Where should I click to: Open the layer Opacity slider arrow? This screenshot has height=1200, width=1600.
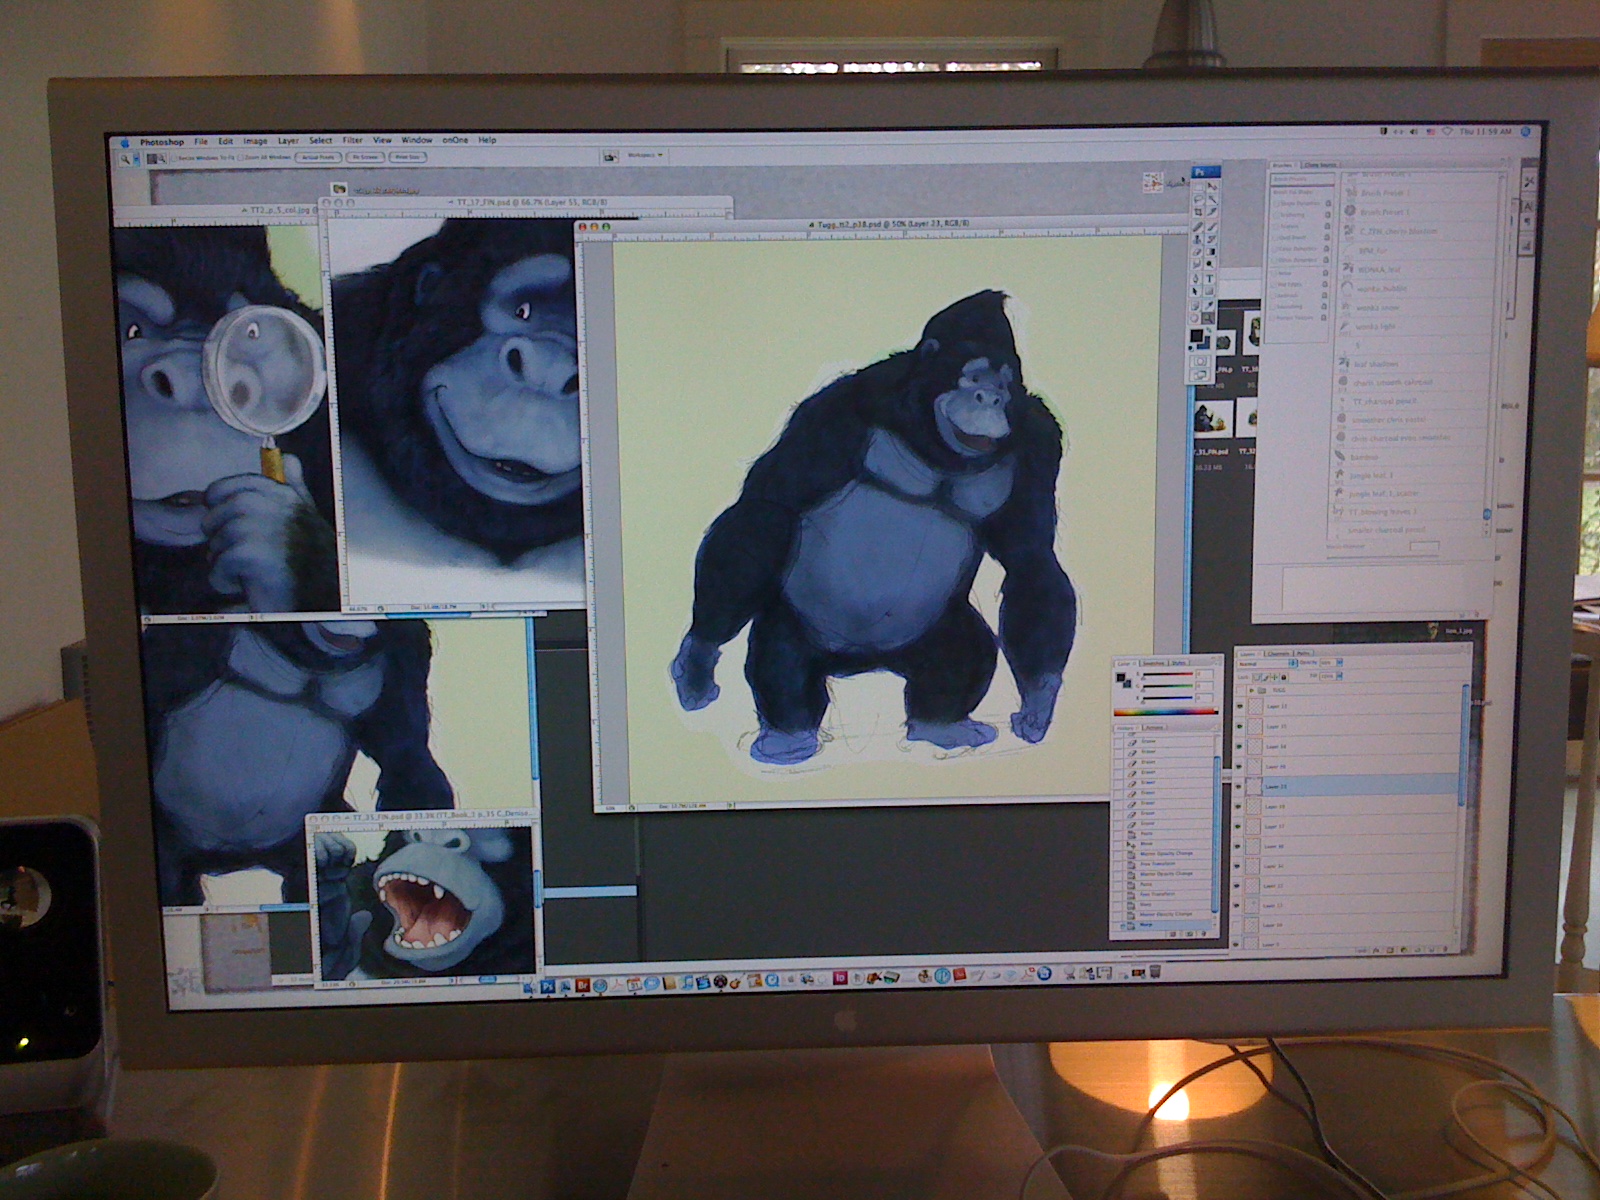tap(1339, 663)
